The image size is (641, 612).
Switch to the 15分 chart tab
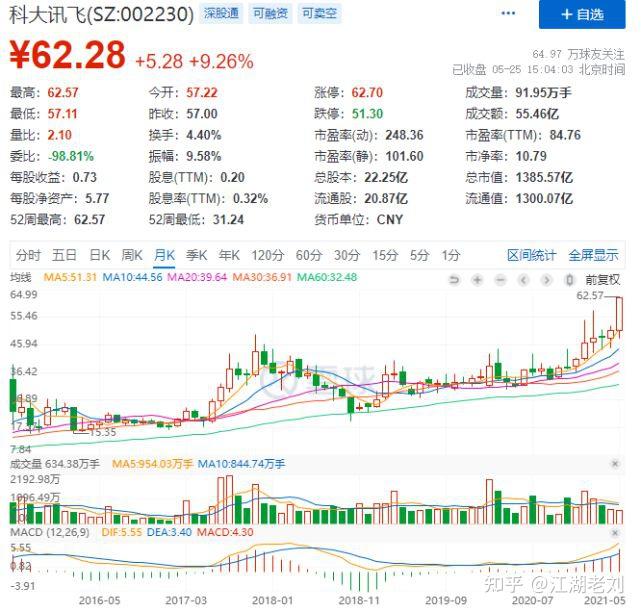(385, 256)
